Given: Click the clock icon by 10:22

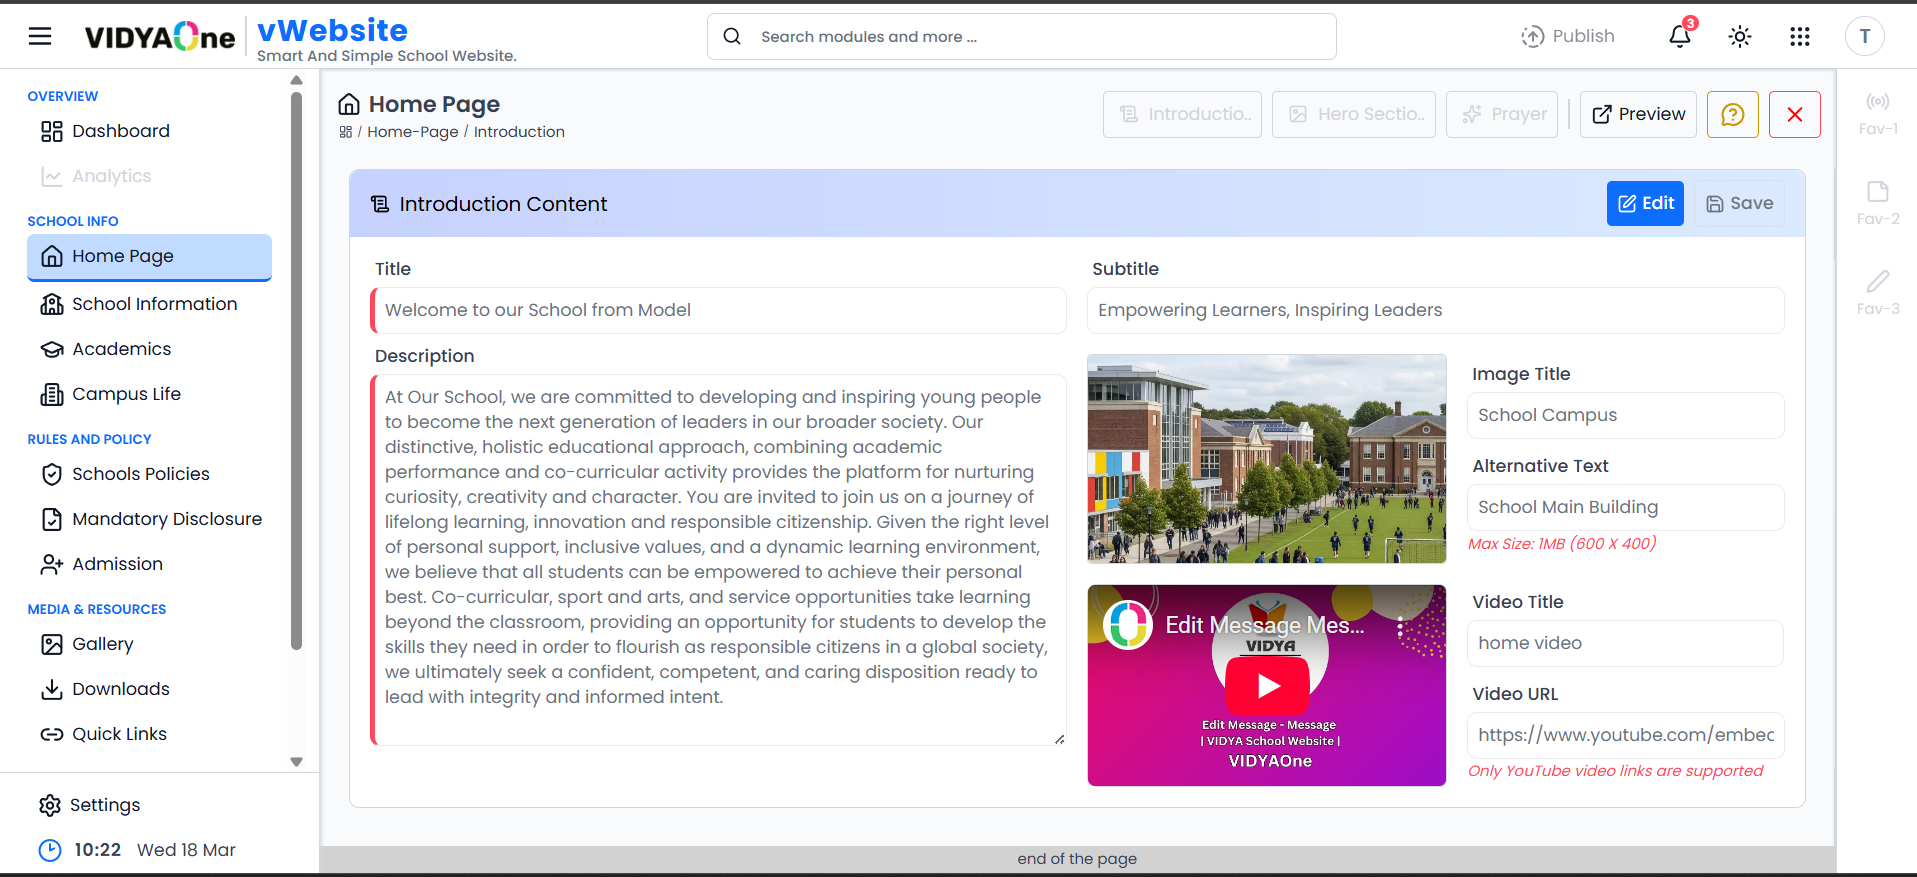Looking at the screenshot, I should (x=50, y=850).
